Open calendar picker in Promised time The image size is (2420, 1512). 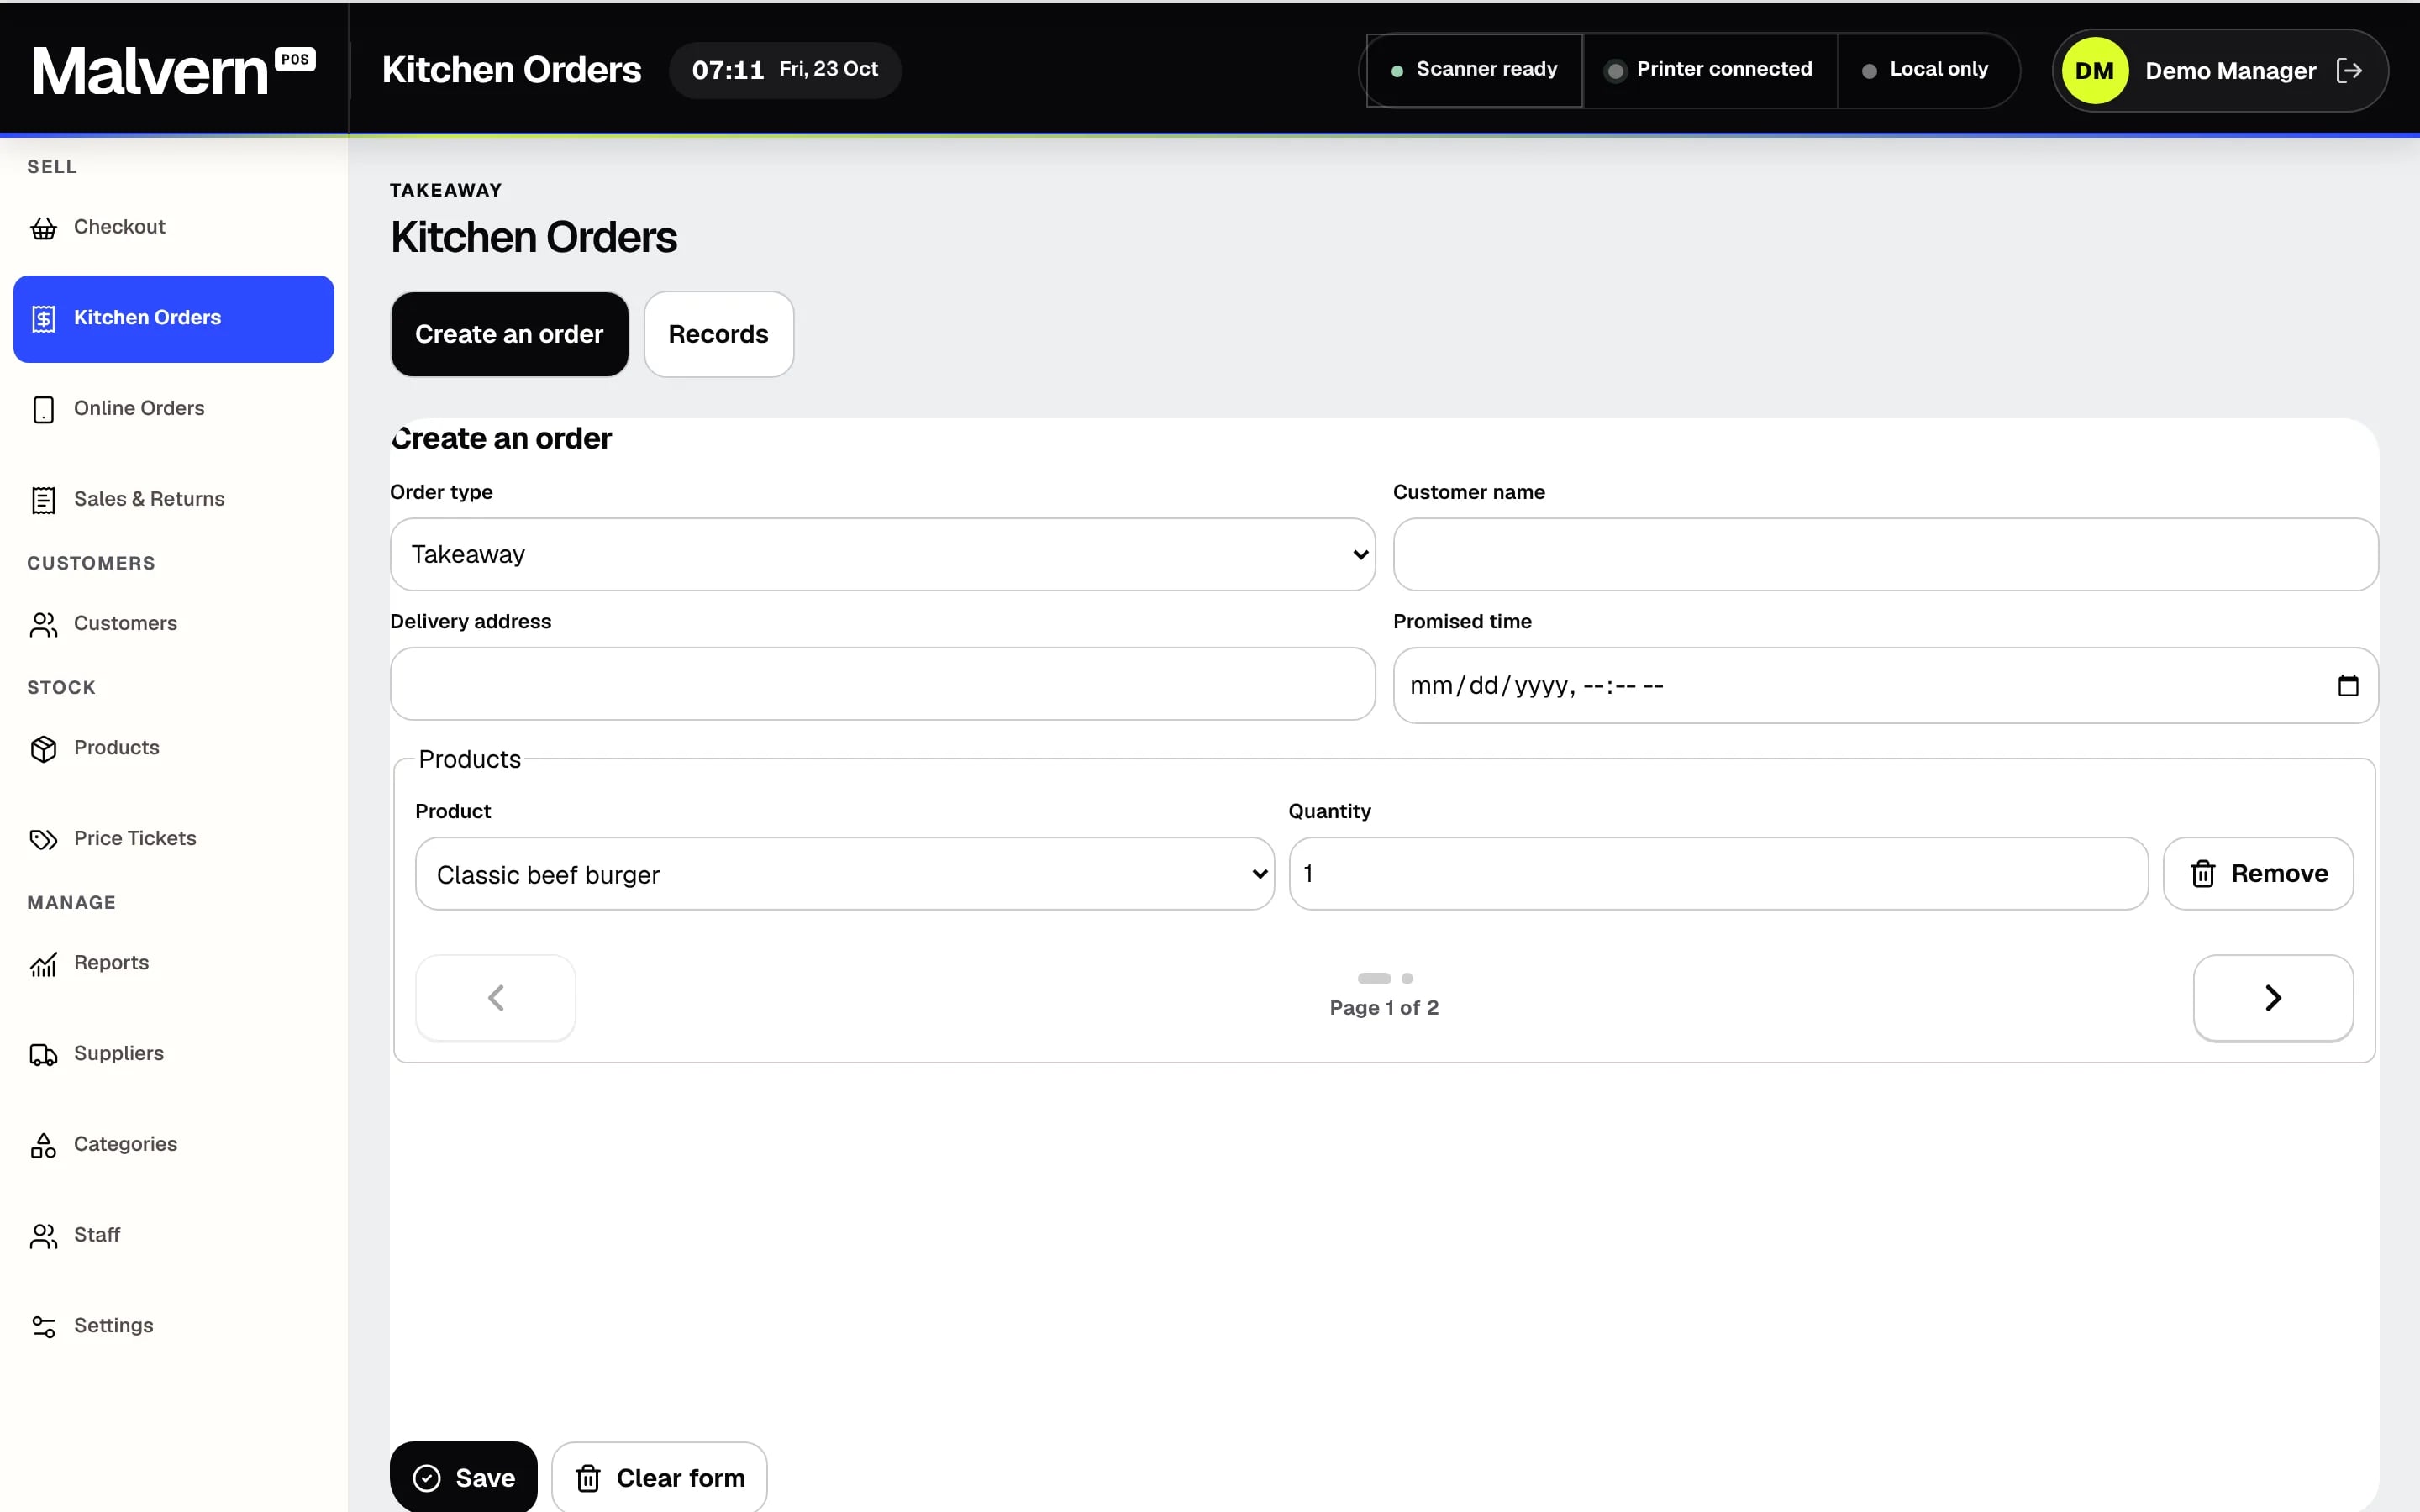[2348, 685]
